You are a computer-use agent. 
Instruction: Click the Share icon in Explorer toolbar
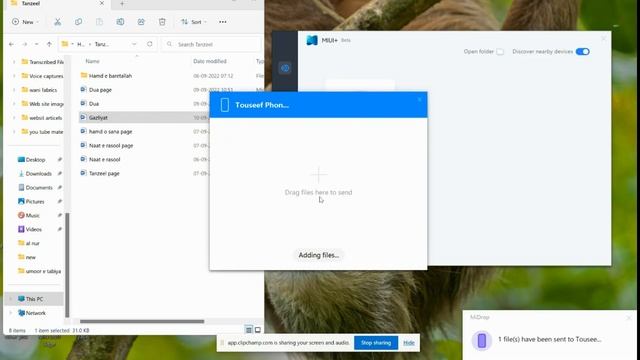click(141, 22)
